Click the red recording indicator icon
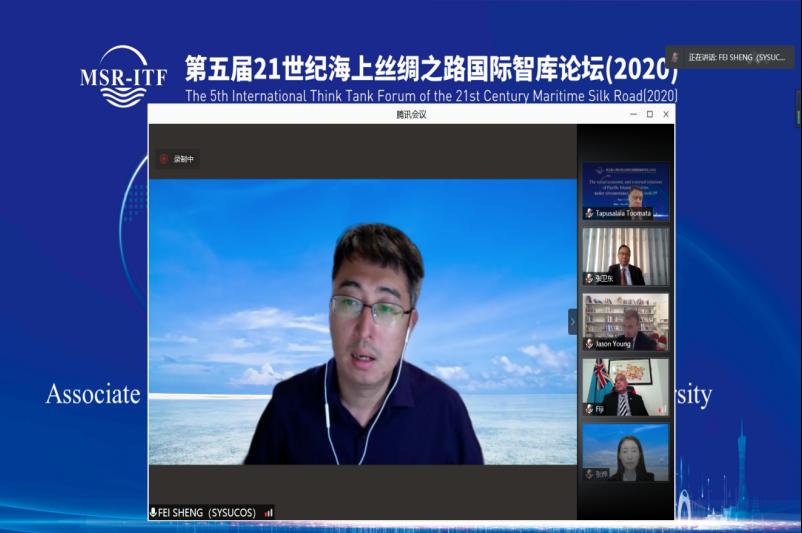 pyautogui.click(x=164, y=158)
